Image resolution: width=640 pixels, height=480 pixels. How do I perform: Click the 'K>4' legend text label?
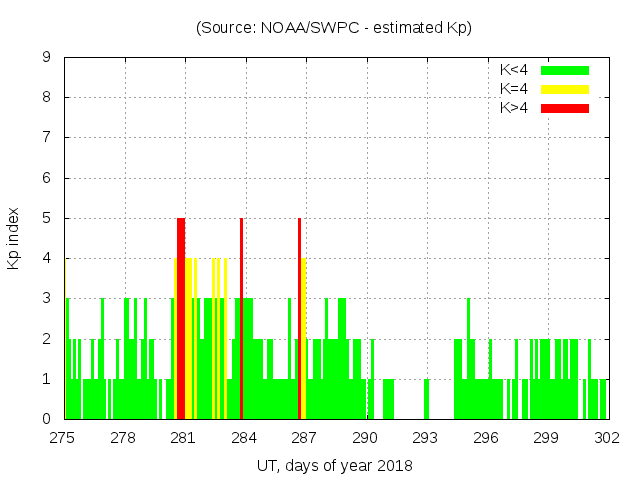click(514, 108)
